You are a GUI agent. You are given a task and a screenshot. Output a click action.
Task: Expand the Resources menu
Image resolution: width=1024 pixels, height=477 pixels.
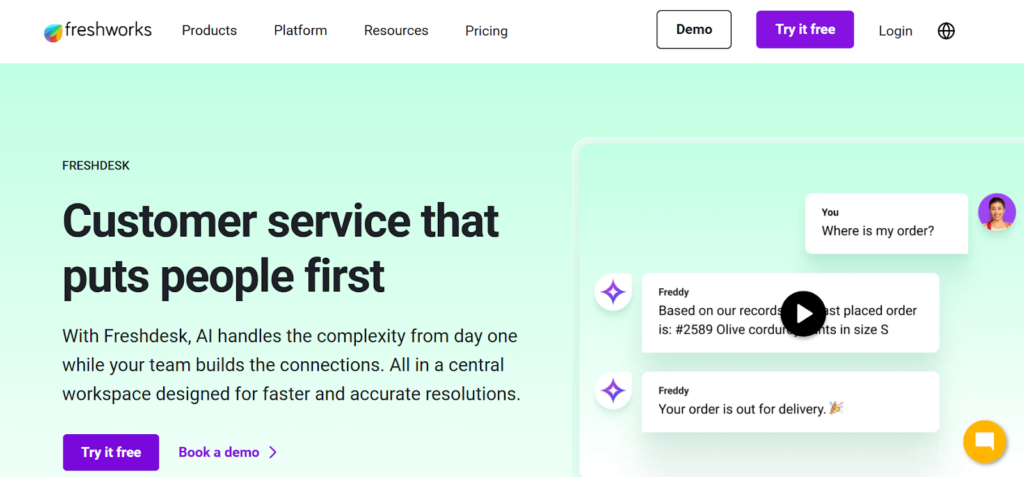pos(396,31)
